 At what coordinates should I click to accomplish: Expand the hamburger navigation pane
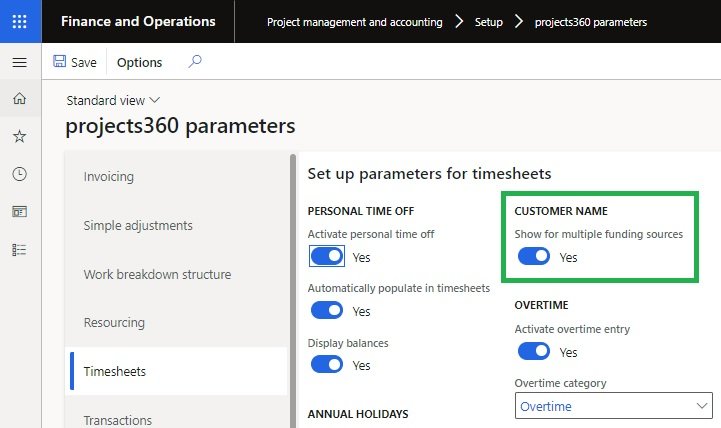coord(20,63)
